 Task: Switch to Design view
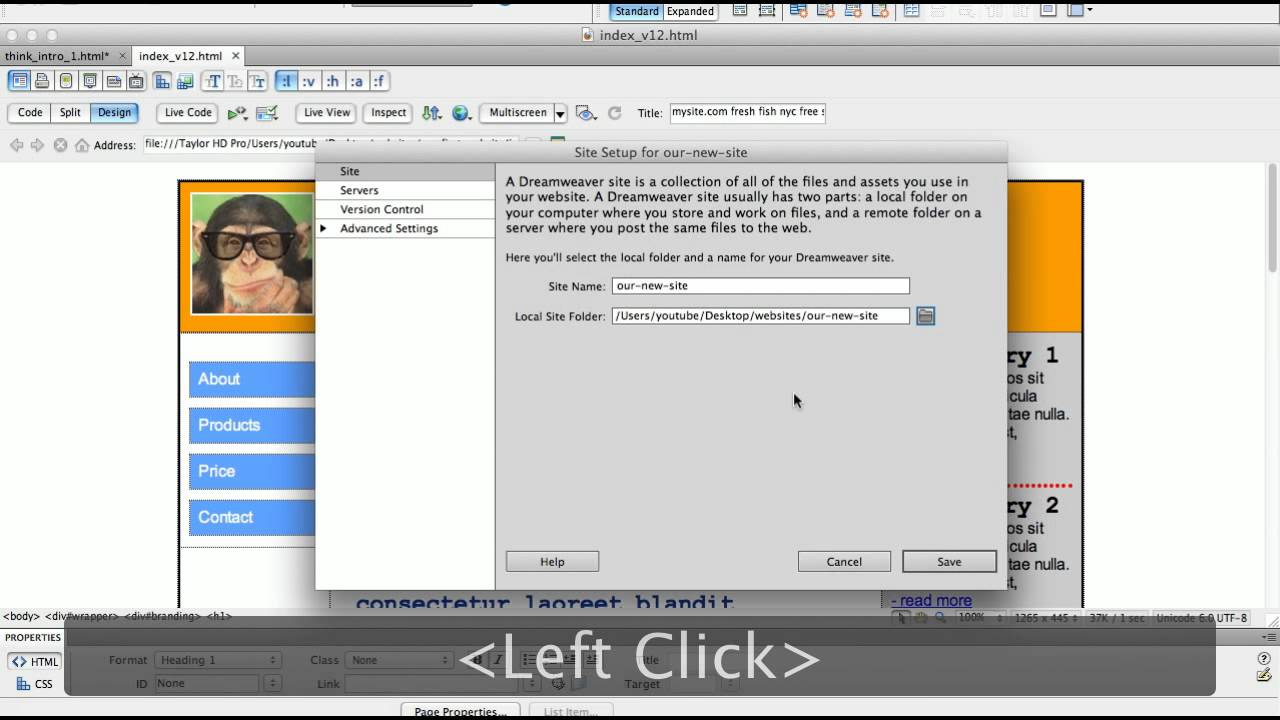tap(114, 113)
